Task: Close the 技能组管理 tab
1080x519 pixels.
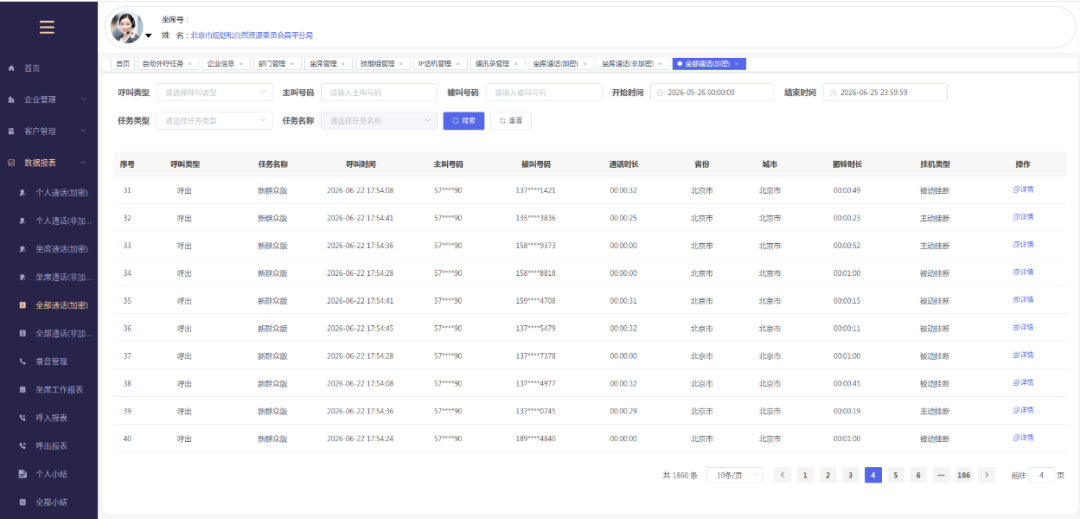Action: pos(400,63)
